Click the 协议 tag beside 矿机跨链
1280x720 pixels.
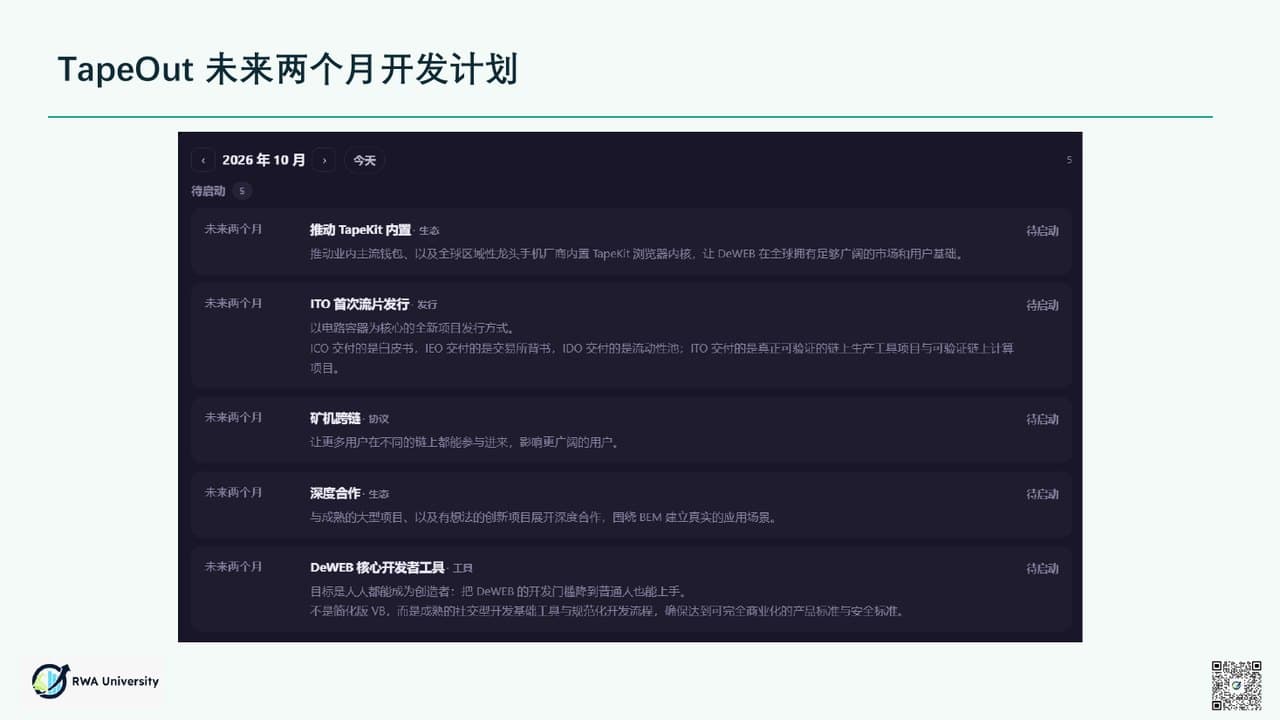click(378, 419)
